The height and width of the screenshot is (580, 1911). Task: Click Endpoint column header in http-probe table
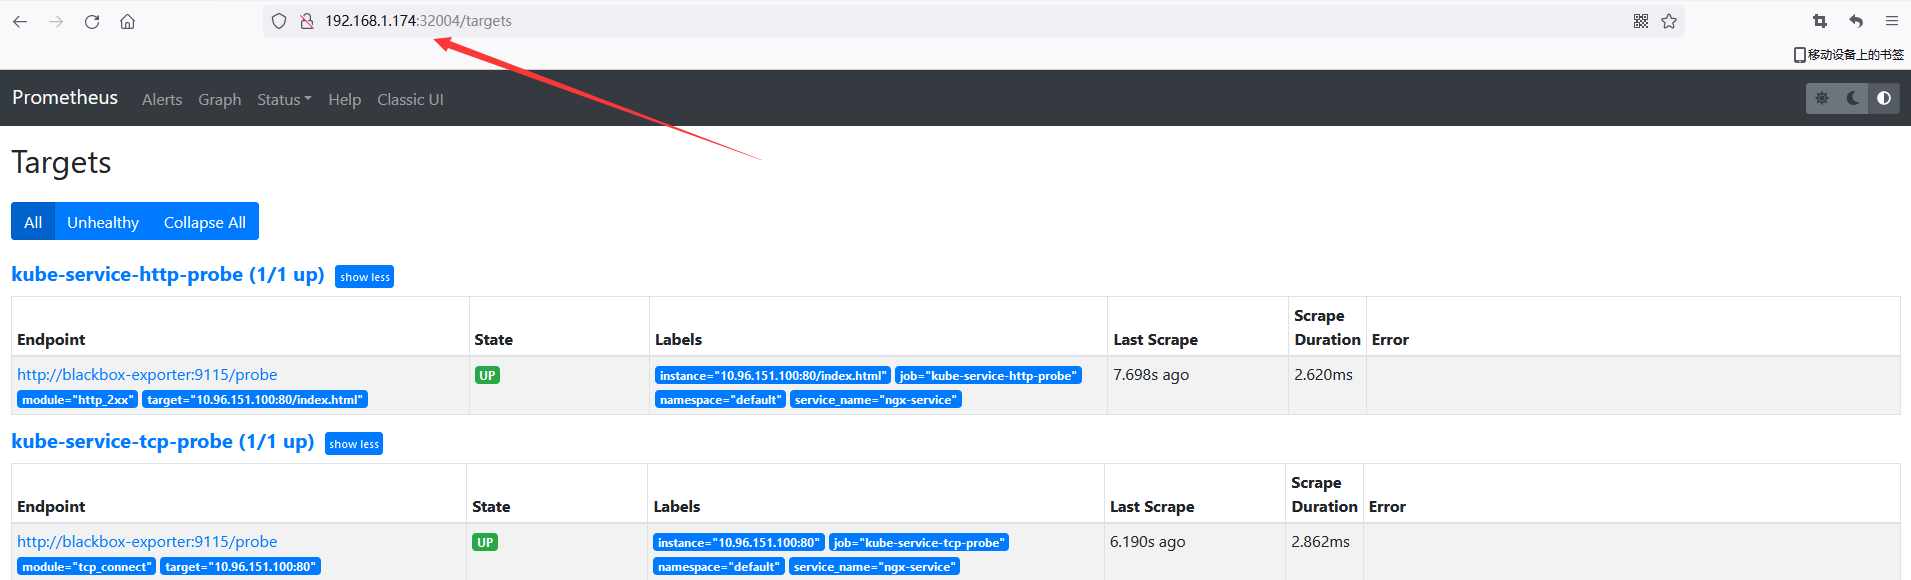point(51,340)
